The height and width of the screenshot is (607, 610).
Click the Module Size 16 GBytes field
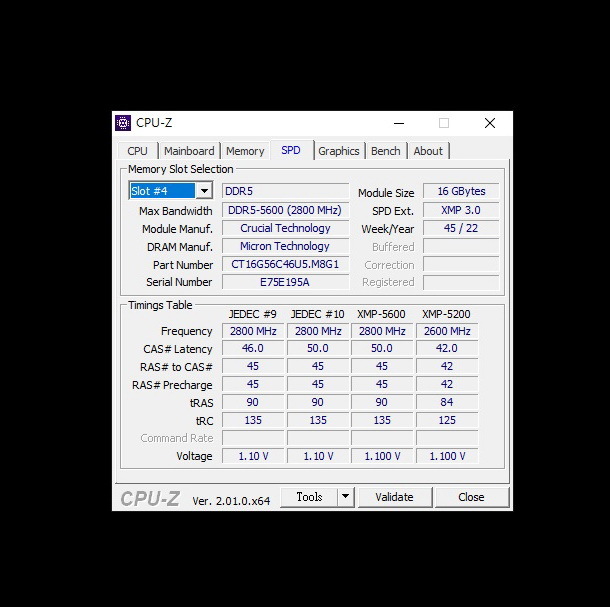[460, 192]
